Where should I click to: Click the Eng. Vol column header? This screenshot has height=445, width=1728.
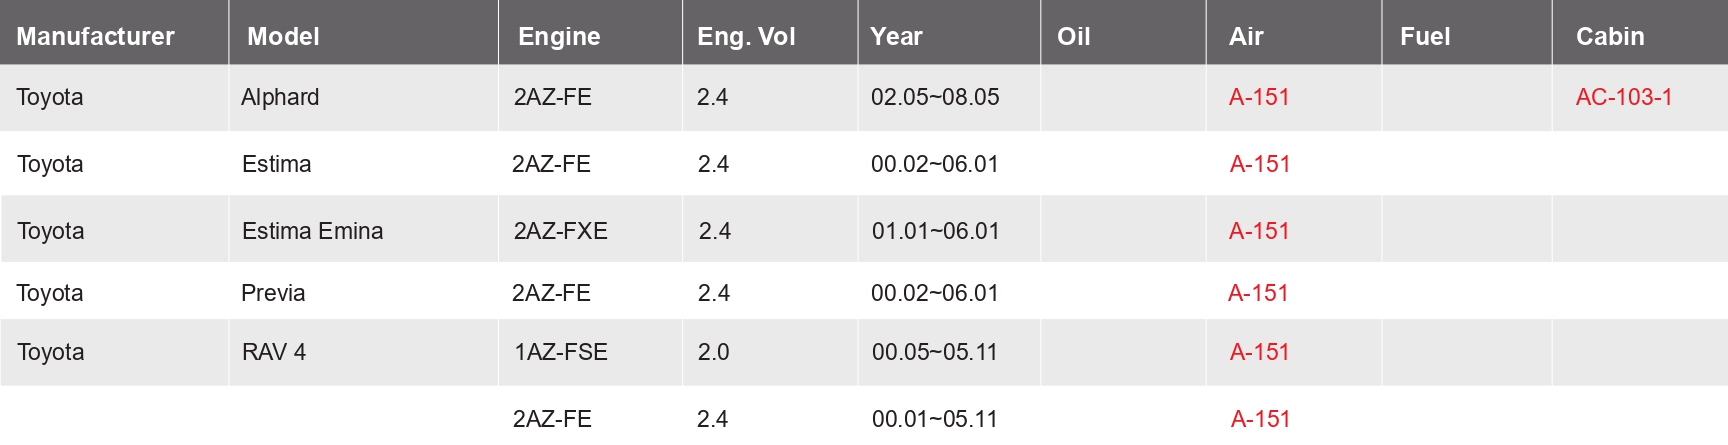[x=746, y=37]
